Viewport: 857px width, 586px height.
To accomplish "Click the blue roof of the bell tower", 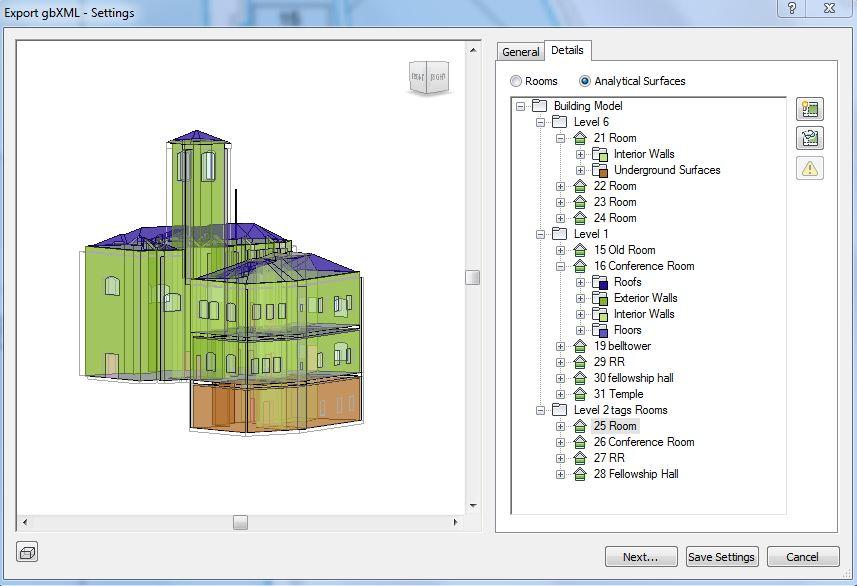I will (198, 136).
